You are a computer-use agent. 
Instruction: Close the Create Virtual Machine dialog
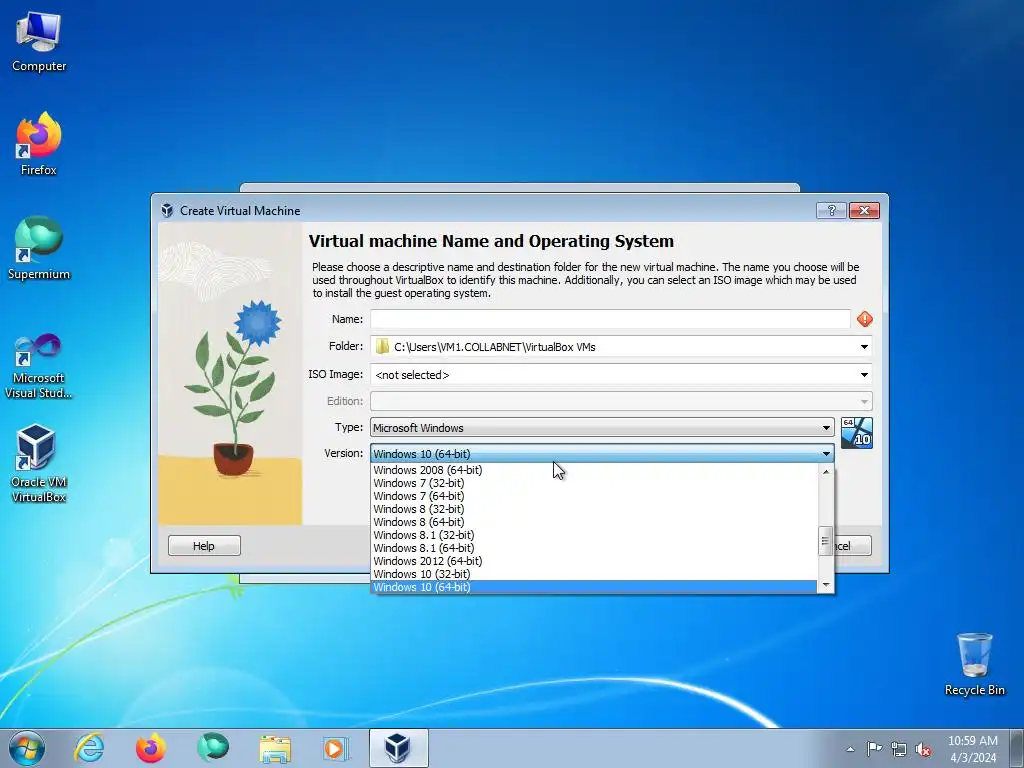864,210
